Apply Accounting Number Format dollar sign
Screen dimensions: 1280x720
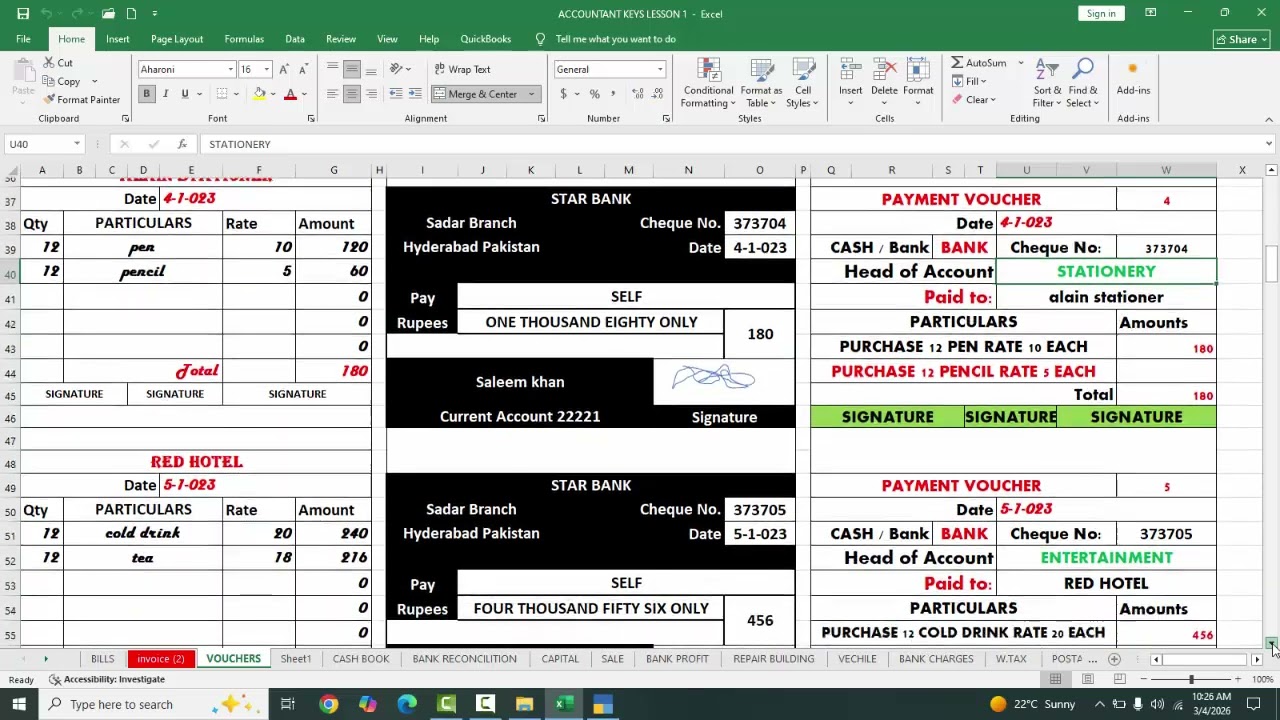click(563, 94)
